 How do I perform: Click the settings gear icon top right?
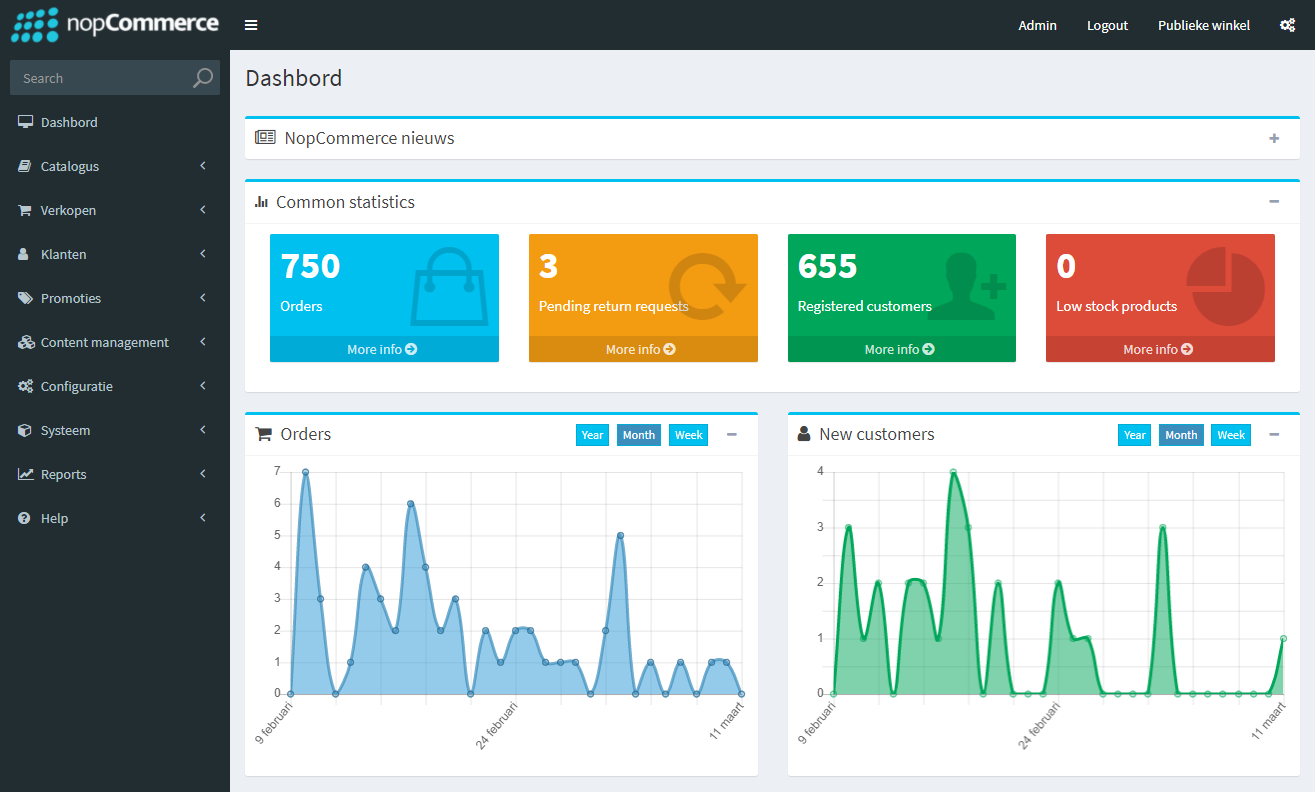tap(1287, 24)
